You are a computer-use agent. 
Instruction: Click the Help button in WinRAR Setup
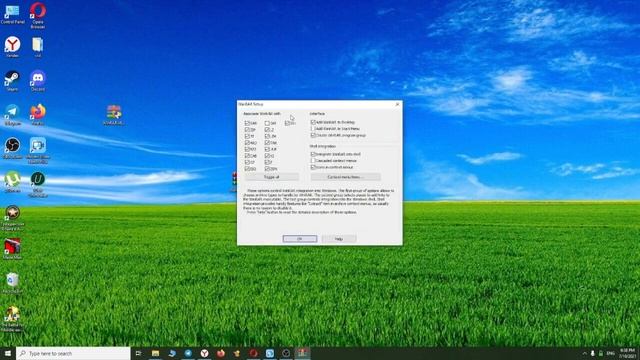[x=339, y=238]
